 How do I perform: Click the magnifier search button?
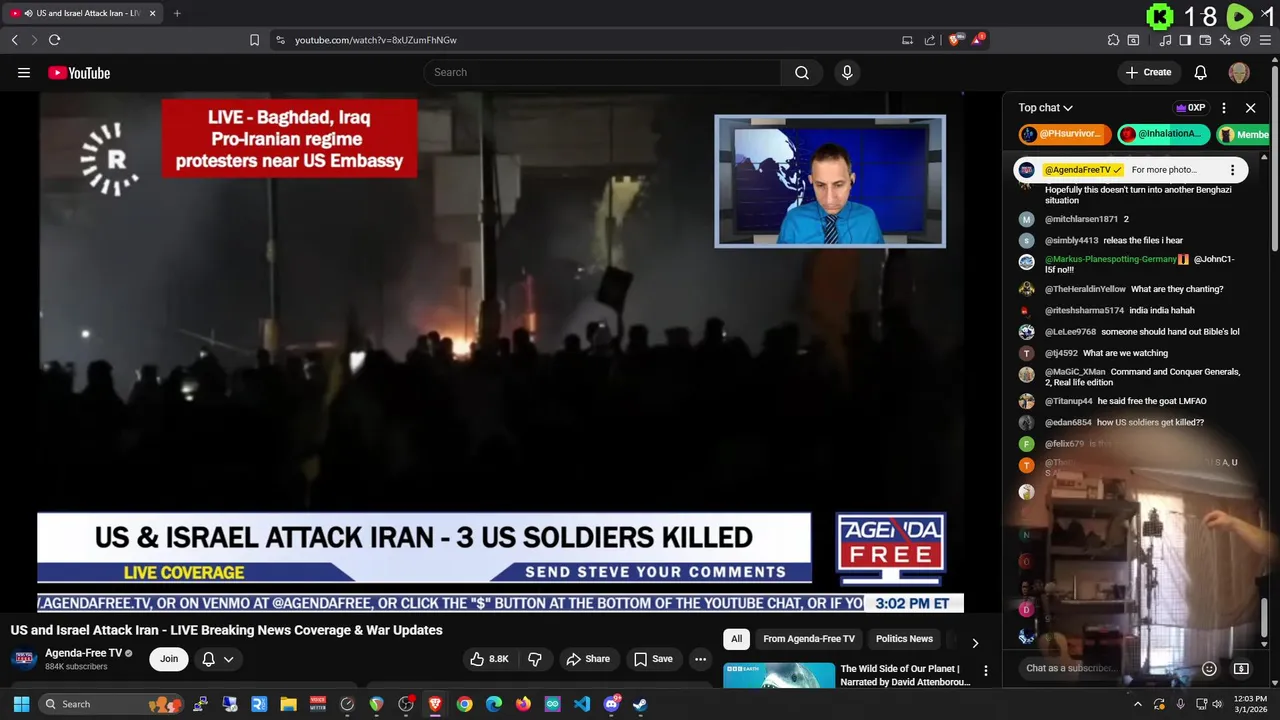[x=802, y=72]
